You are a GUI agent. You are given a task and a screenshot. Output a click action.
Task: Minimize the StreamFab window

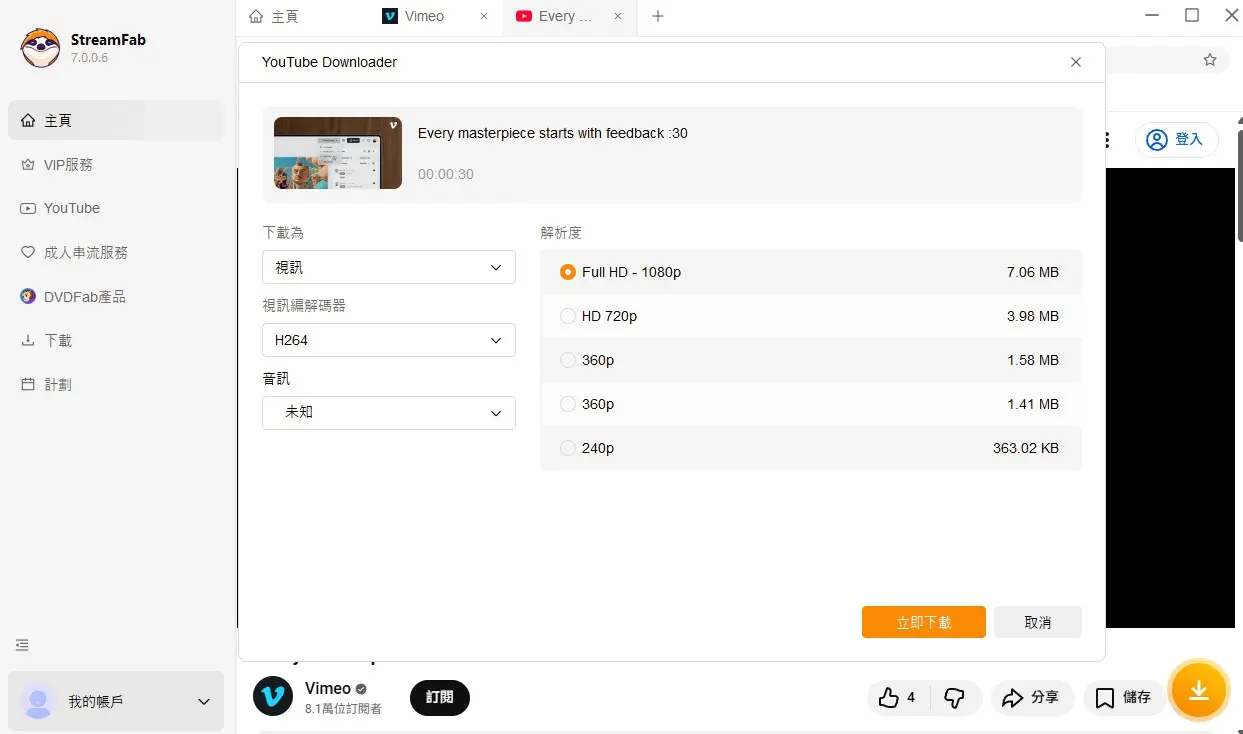click(x=1152, y=15)
